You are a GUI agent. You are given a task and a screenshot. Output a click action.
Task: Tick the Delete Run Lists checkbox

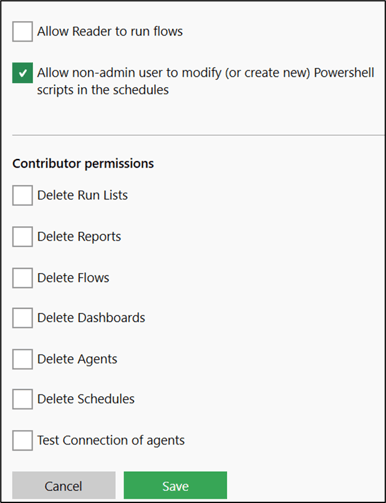(22, 195)
